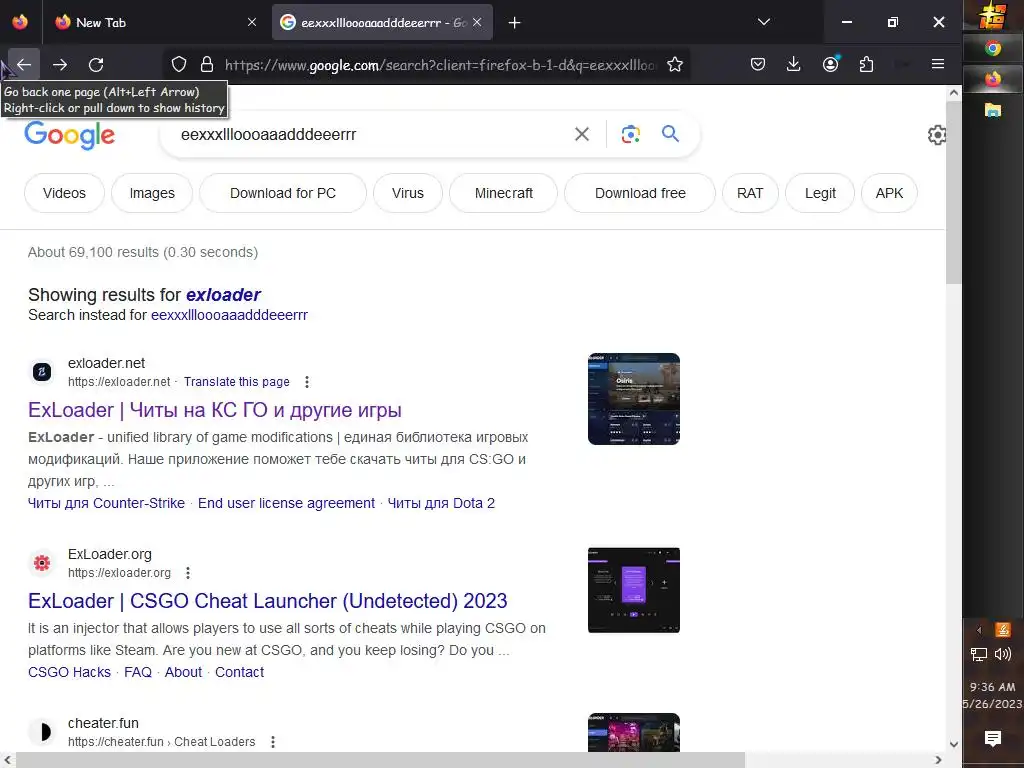This screenshot has height=768, width=1024.
Task: Expand the list all tabs dropdown
Action: (763, 22)
